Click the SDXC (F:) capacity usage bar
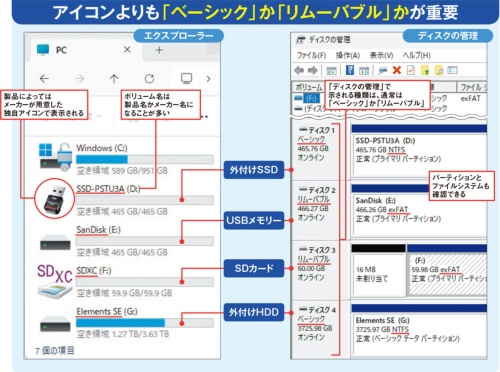This screenshot has height=372, width=500. [145, 282]
